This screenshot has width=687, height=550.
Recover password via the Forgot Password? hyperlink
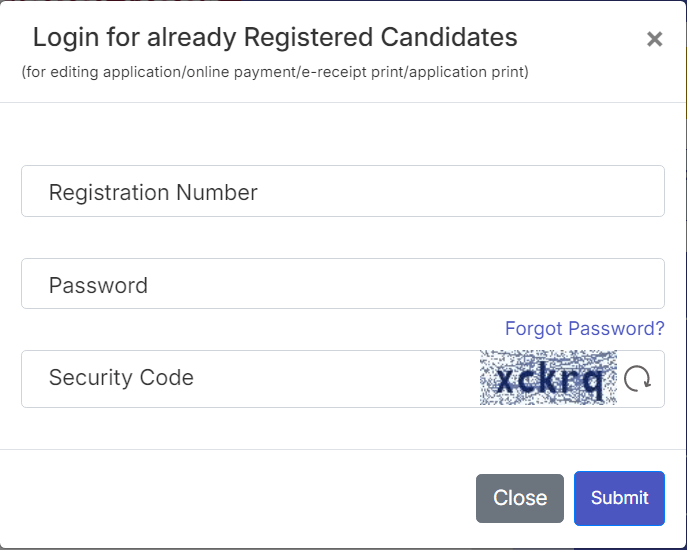[x=584, y=328]
